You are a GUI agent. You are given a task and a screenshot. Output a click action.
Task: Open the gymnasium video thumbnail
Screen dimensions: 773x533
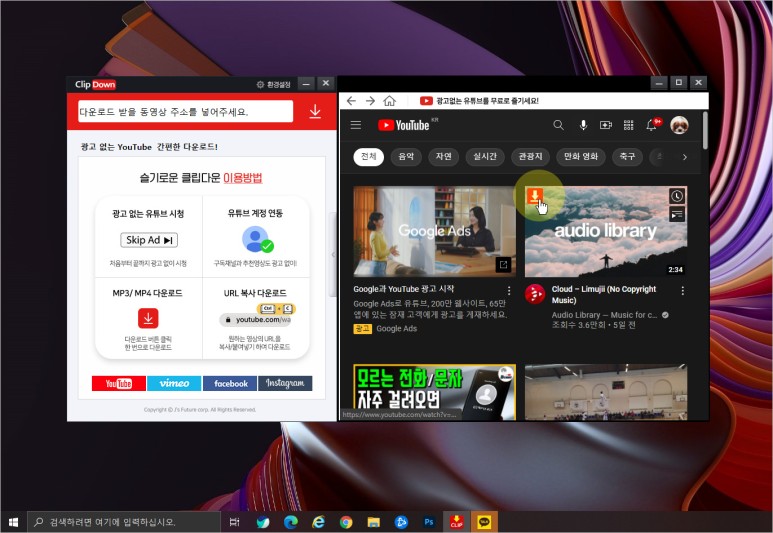[606, 392]
